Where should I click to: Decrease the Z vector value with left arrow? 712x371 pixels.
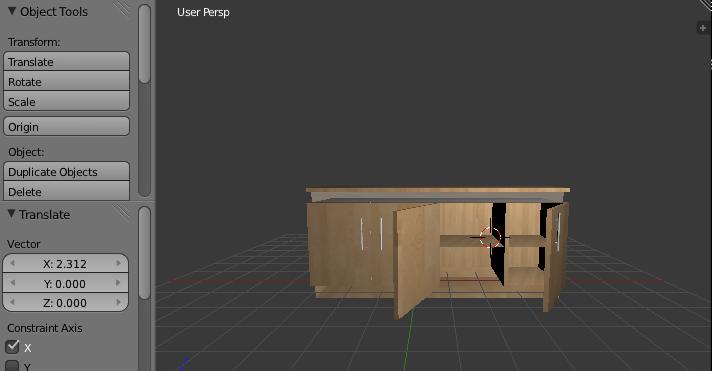click(x=12, y=302)
